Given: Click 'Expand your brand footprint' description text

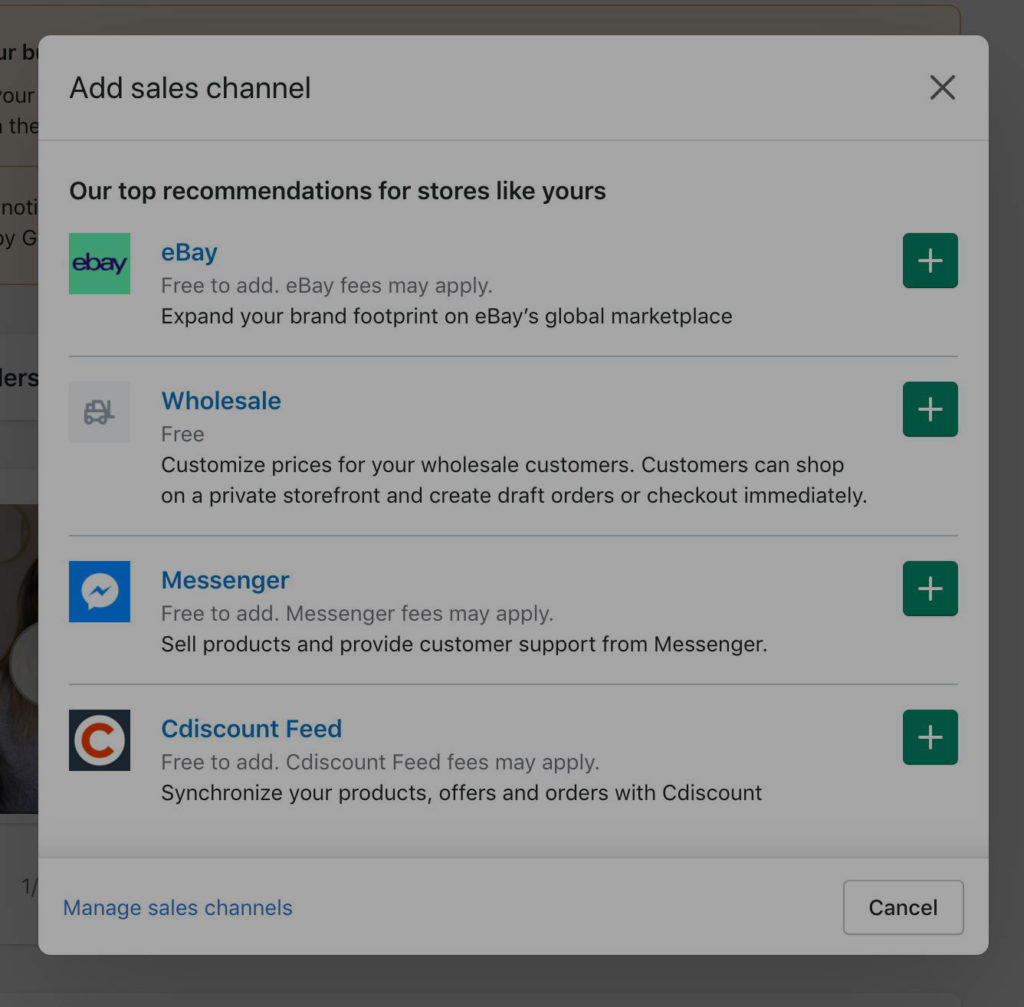Looking at the screenshot, I should point(447,316).
